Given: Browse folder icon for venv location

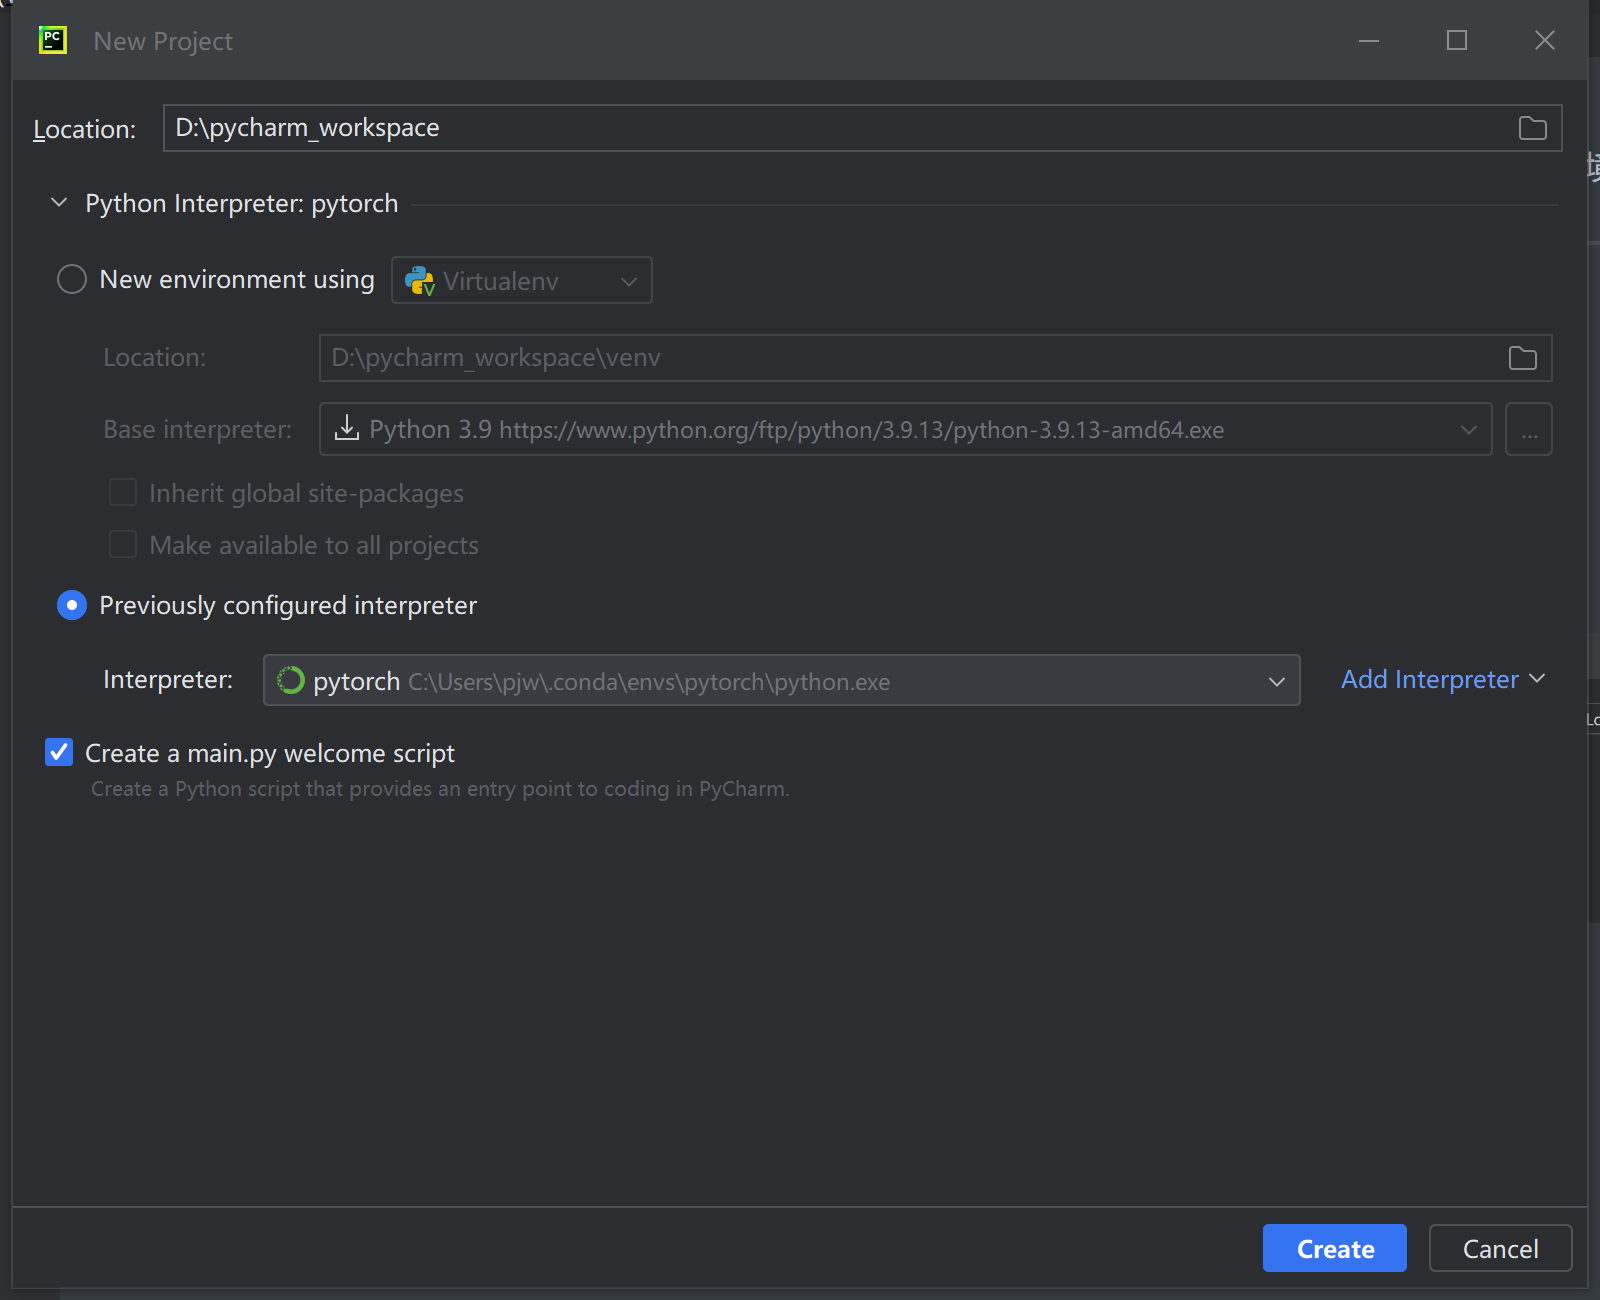Looking at the screenshot, I should 1522,358.
